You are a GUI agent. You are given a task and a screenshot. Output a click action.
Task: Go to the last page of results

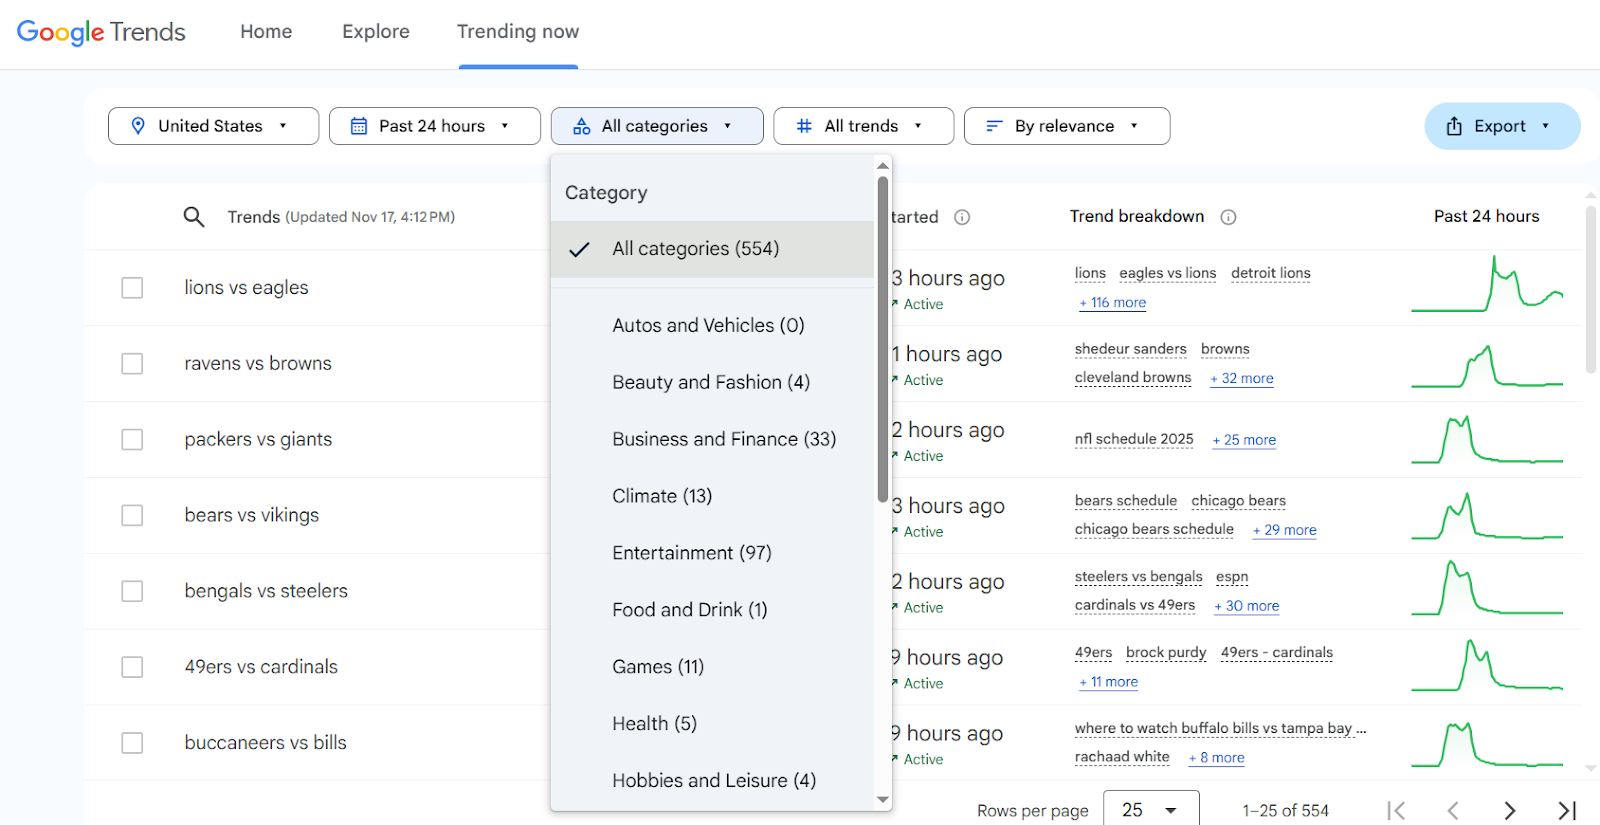[1566, 810]
